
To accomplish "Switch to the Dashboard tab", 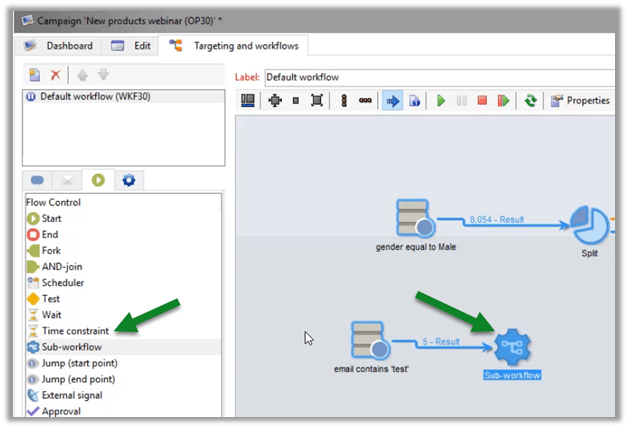I will click(59, 46).
